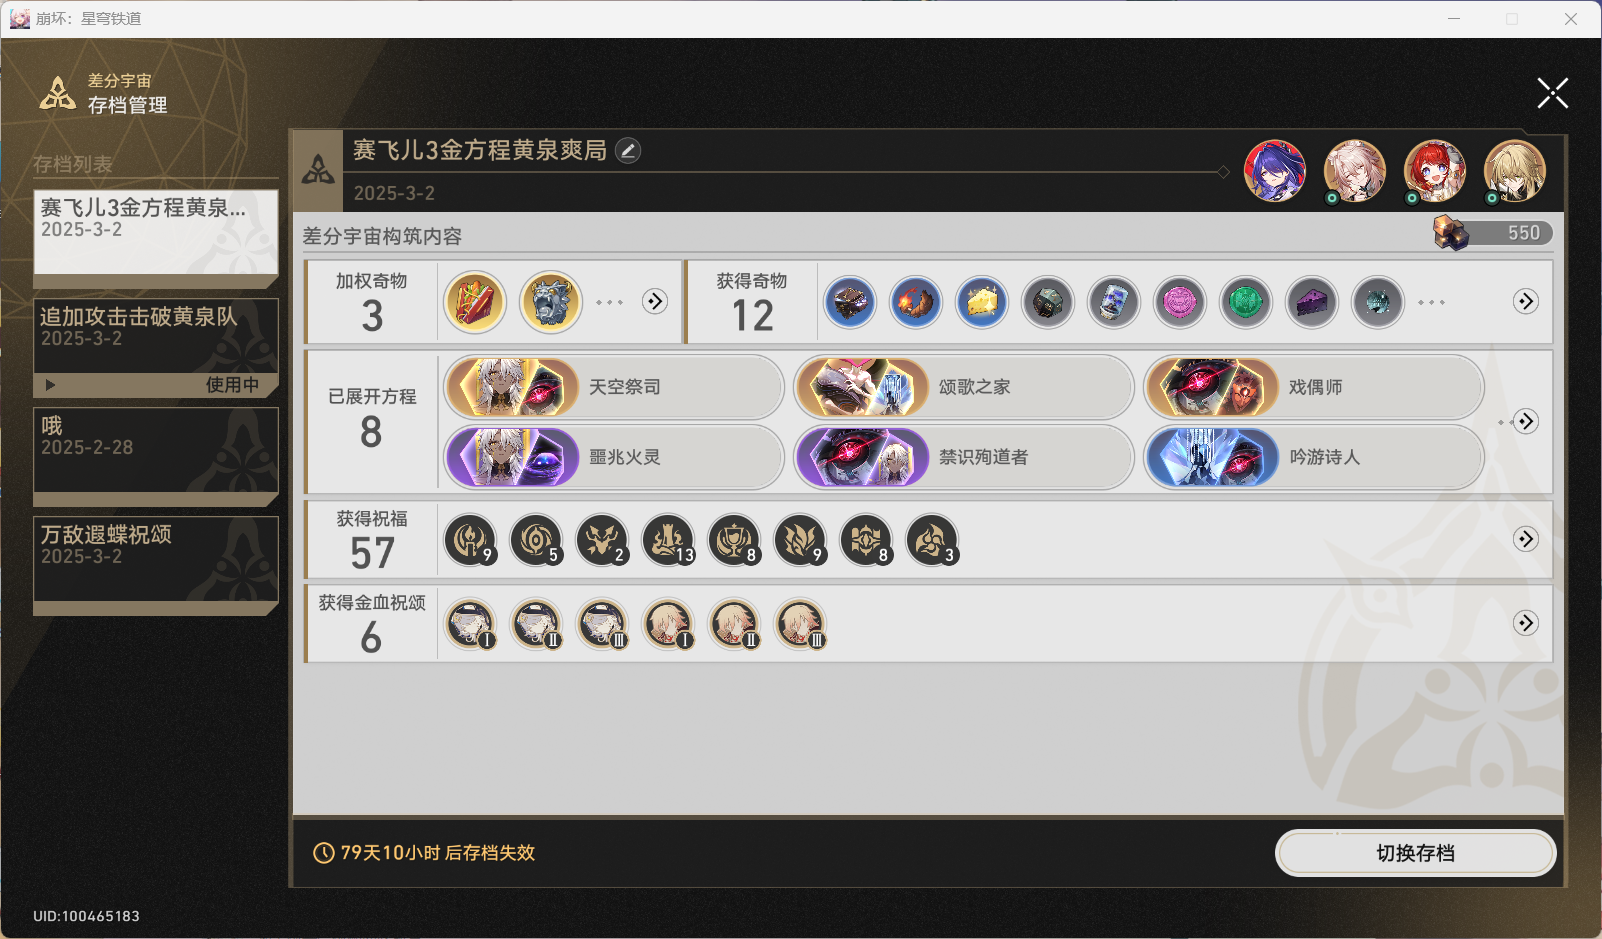
Task: Click the purple-haired character portrait
Action: tap(1274, 170)
